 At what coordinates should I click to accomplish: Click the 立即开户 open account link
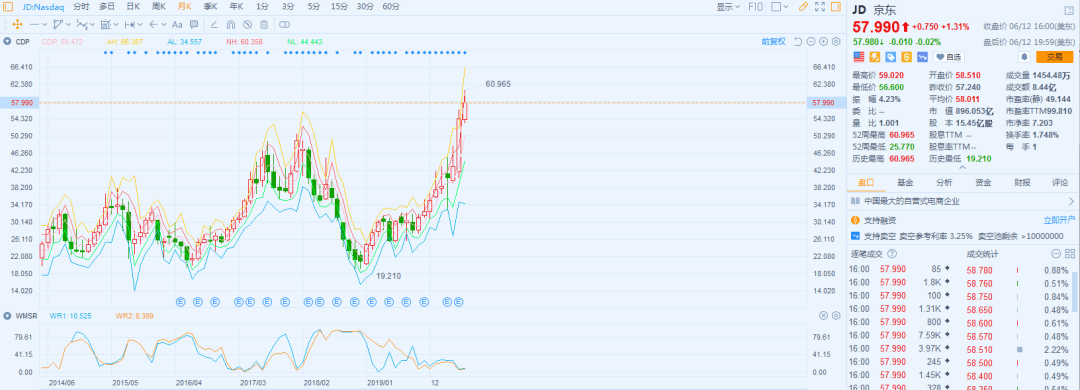pos(1059,220)
